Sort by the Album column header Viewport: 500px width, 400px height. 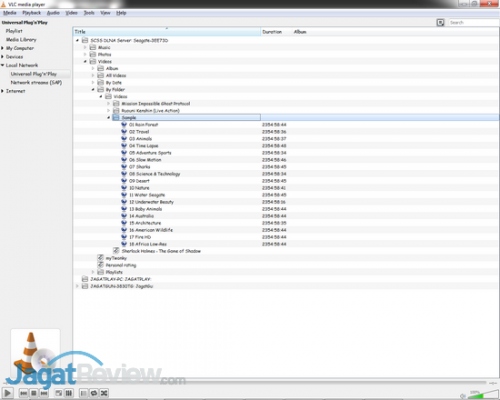(x=300, y=32)
